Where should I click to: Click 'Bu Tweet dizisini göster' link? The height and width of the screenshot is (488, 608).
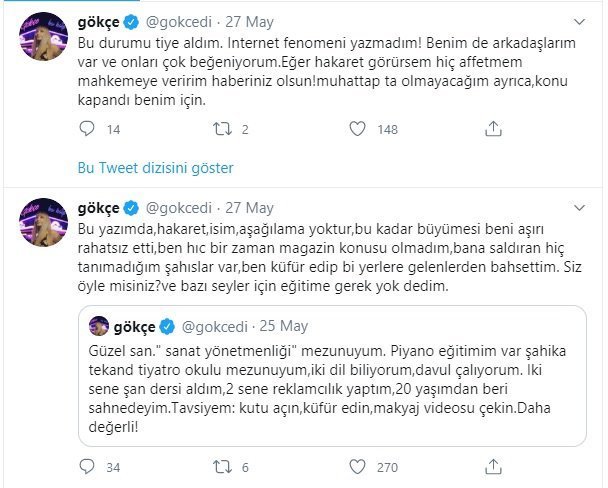(x=155, y=166)
